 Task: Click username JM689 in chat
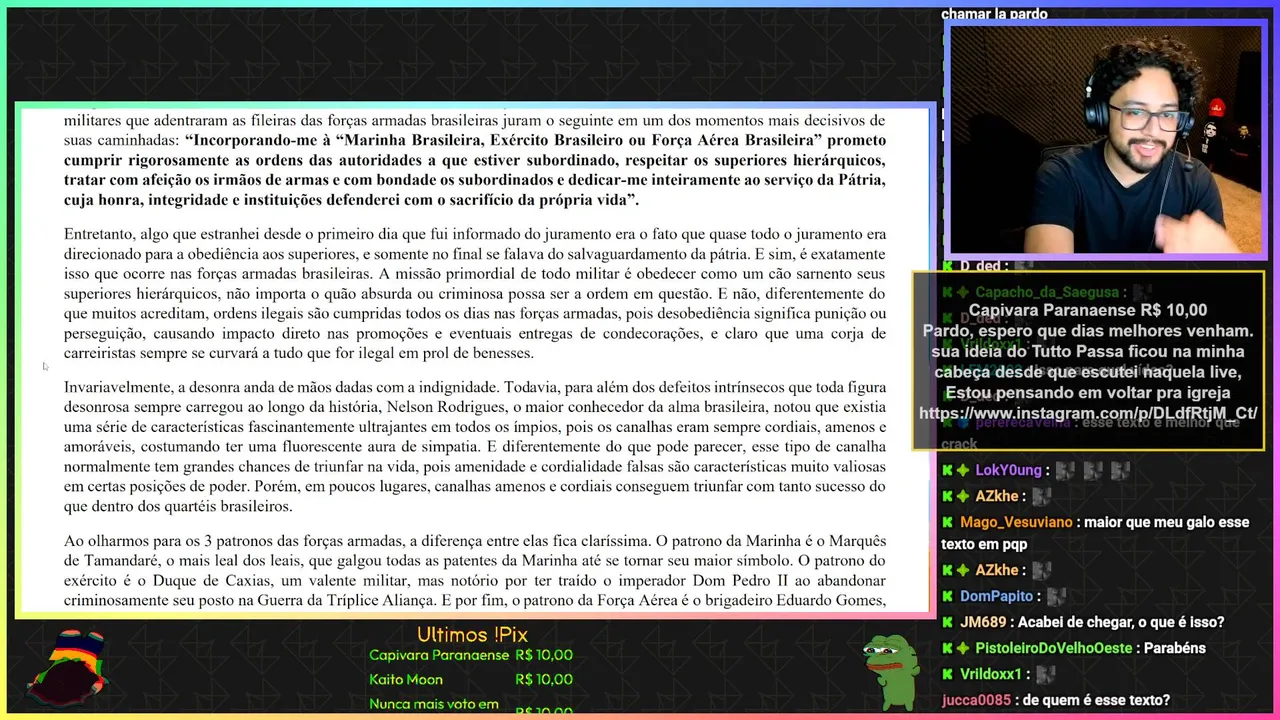pos(982,622)
